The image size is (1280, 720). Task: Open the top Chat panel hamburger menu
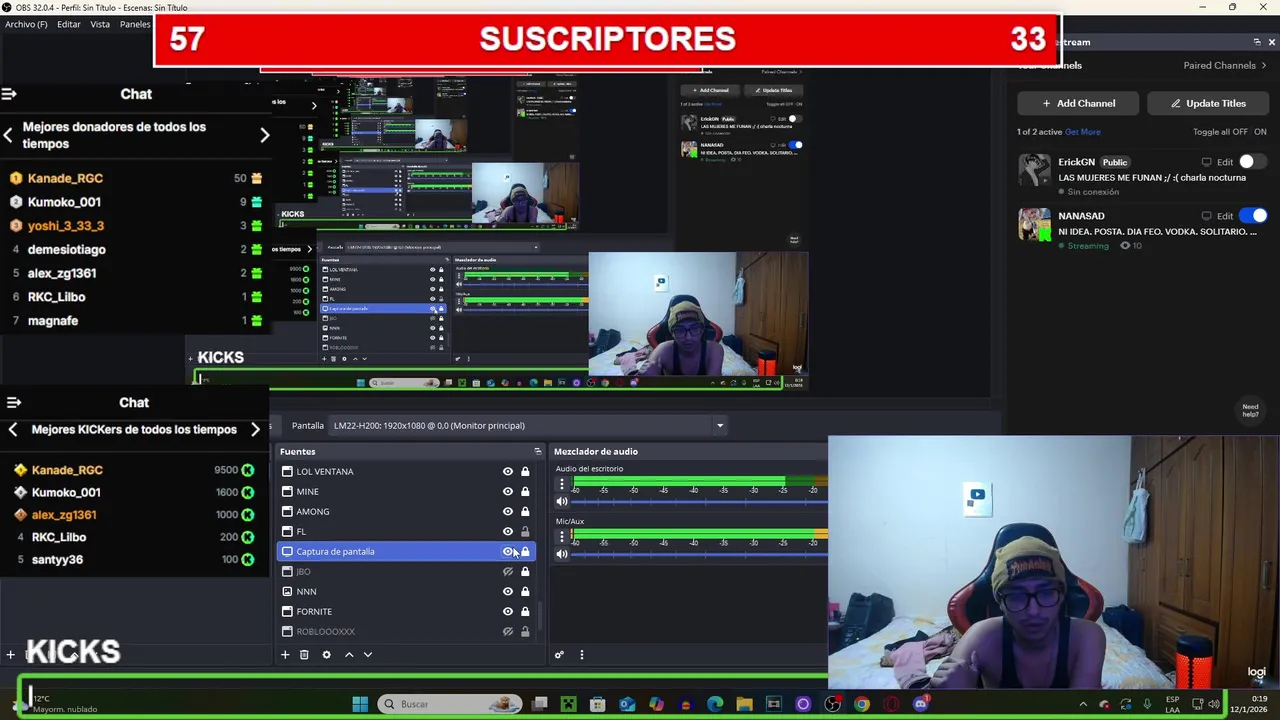click(x=9, y=94)
